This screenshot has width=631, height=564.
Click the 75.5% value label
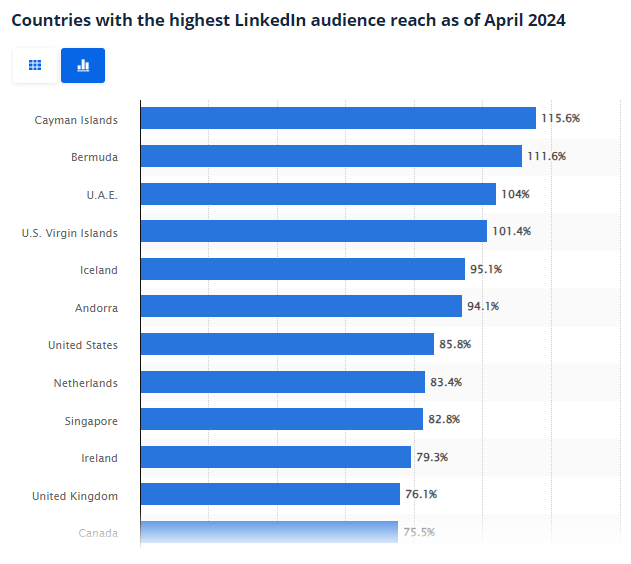pos(419,532)
